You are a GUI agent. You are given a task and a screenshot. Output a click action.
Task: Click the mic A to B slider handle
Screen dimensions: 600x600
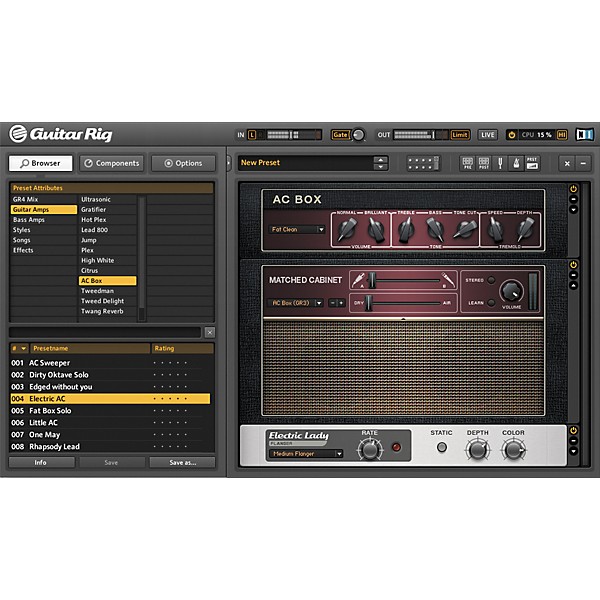[x=372, y=280]
